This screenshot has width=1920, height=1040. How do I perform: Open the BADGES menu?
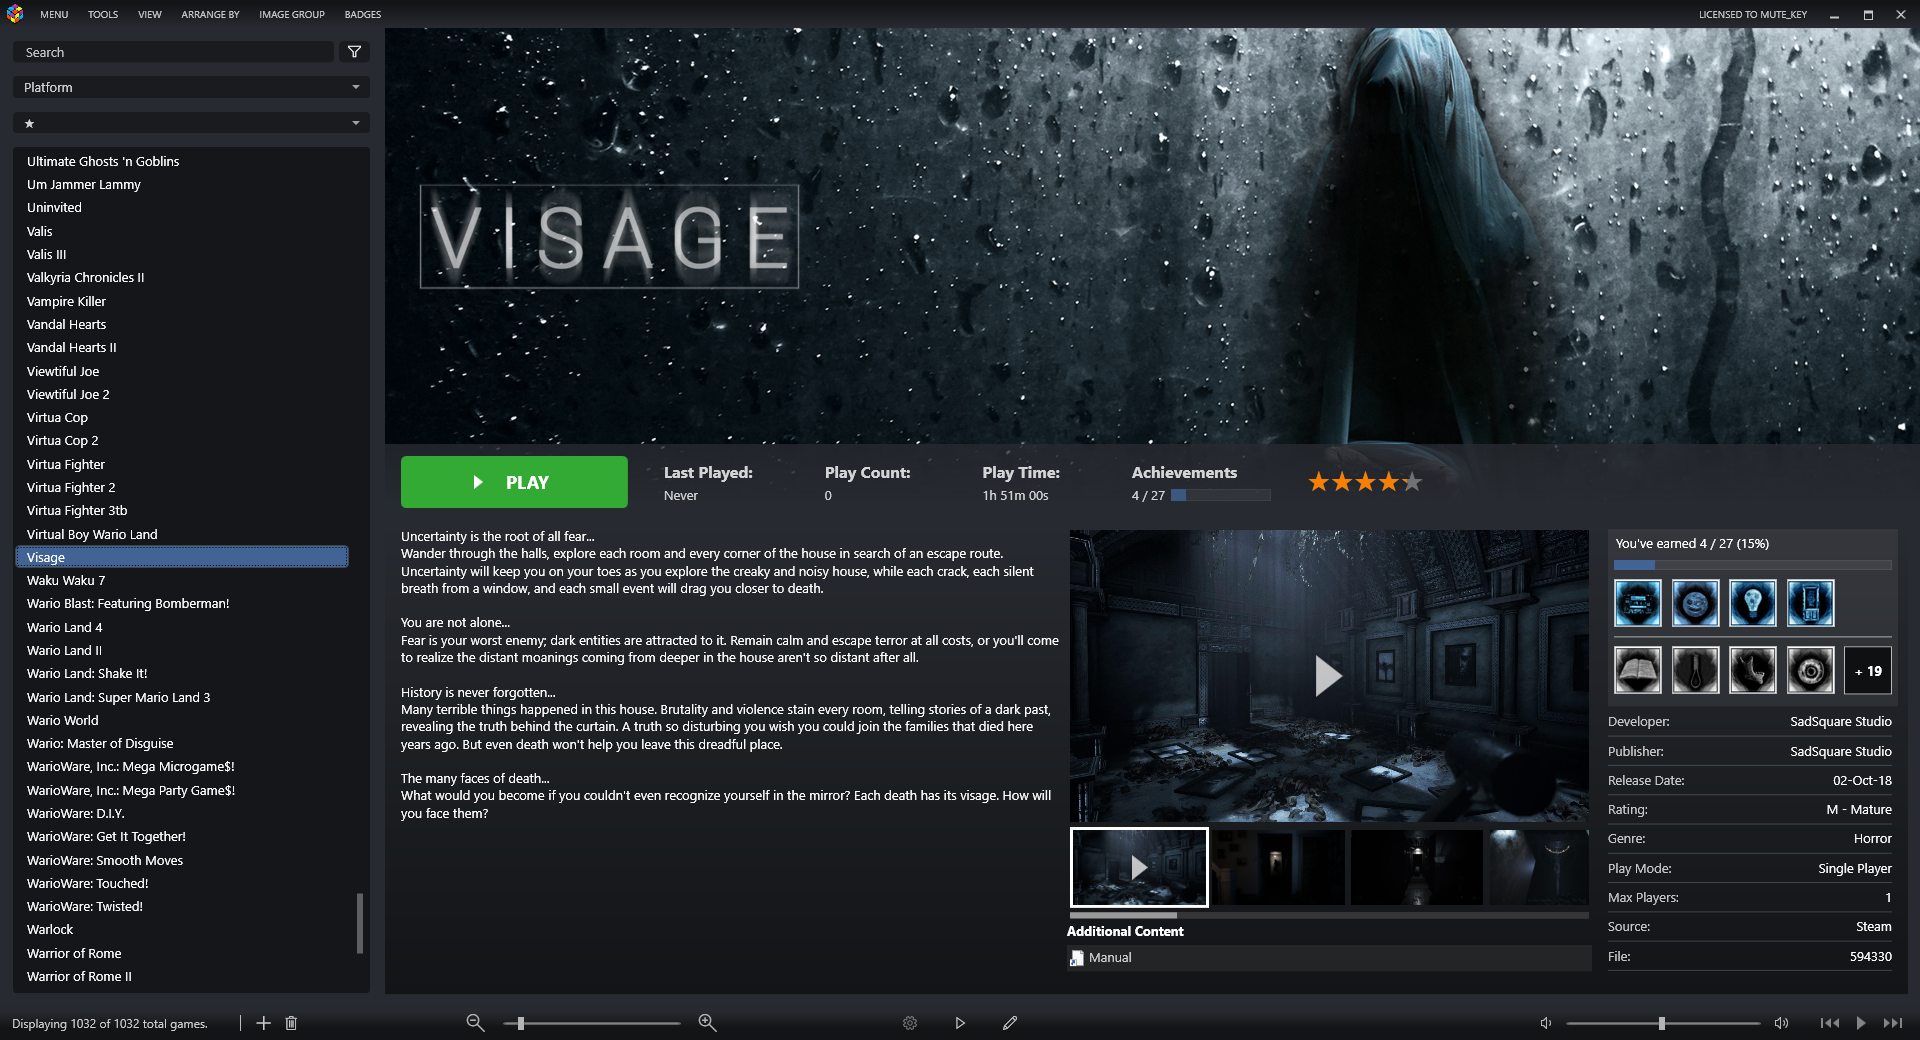coord(363,14)
